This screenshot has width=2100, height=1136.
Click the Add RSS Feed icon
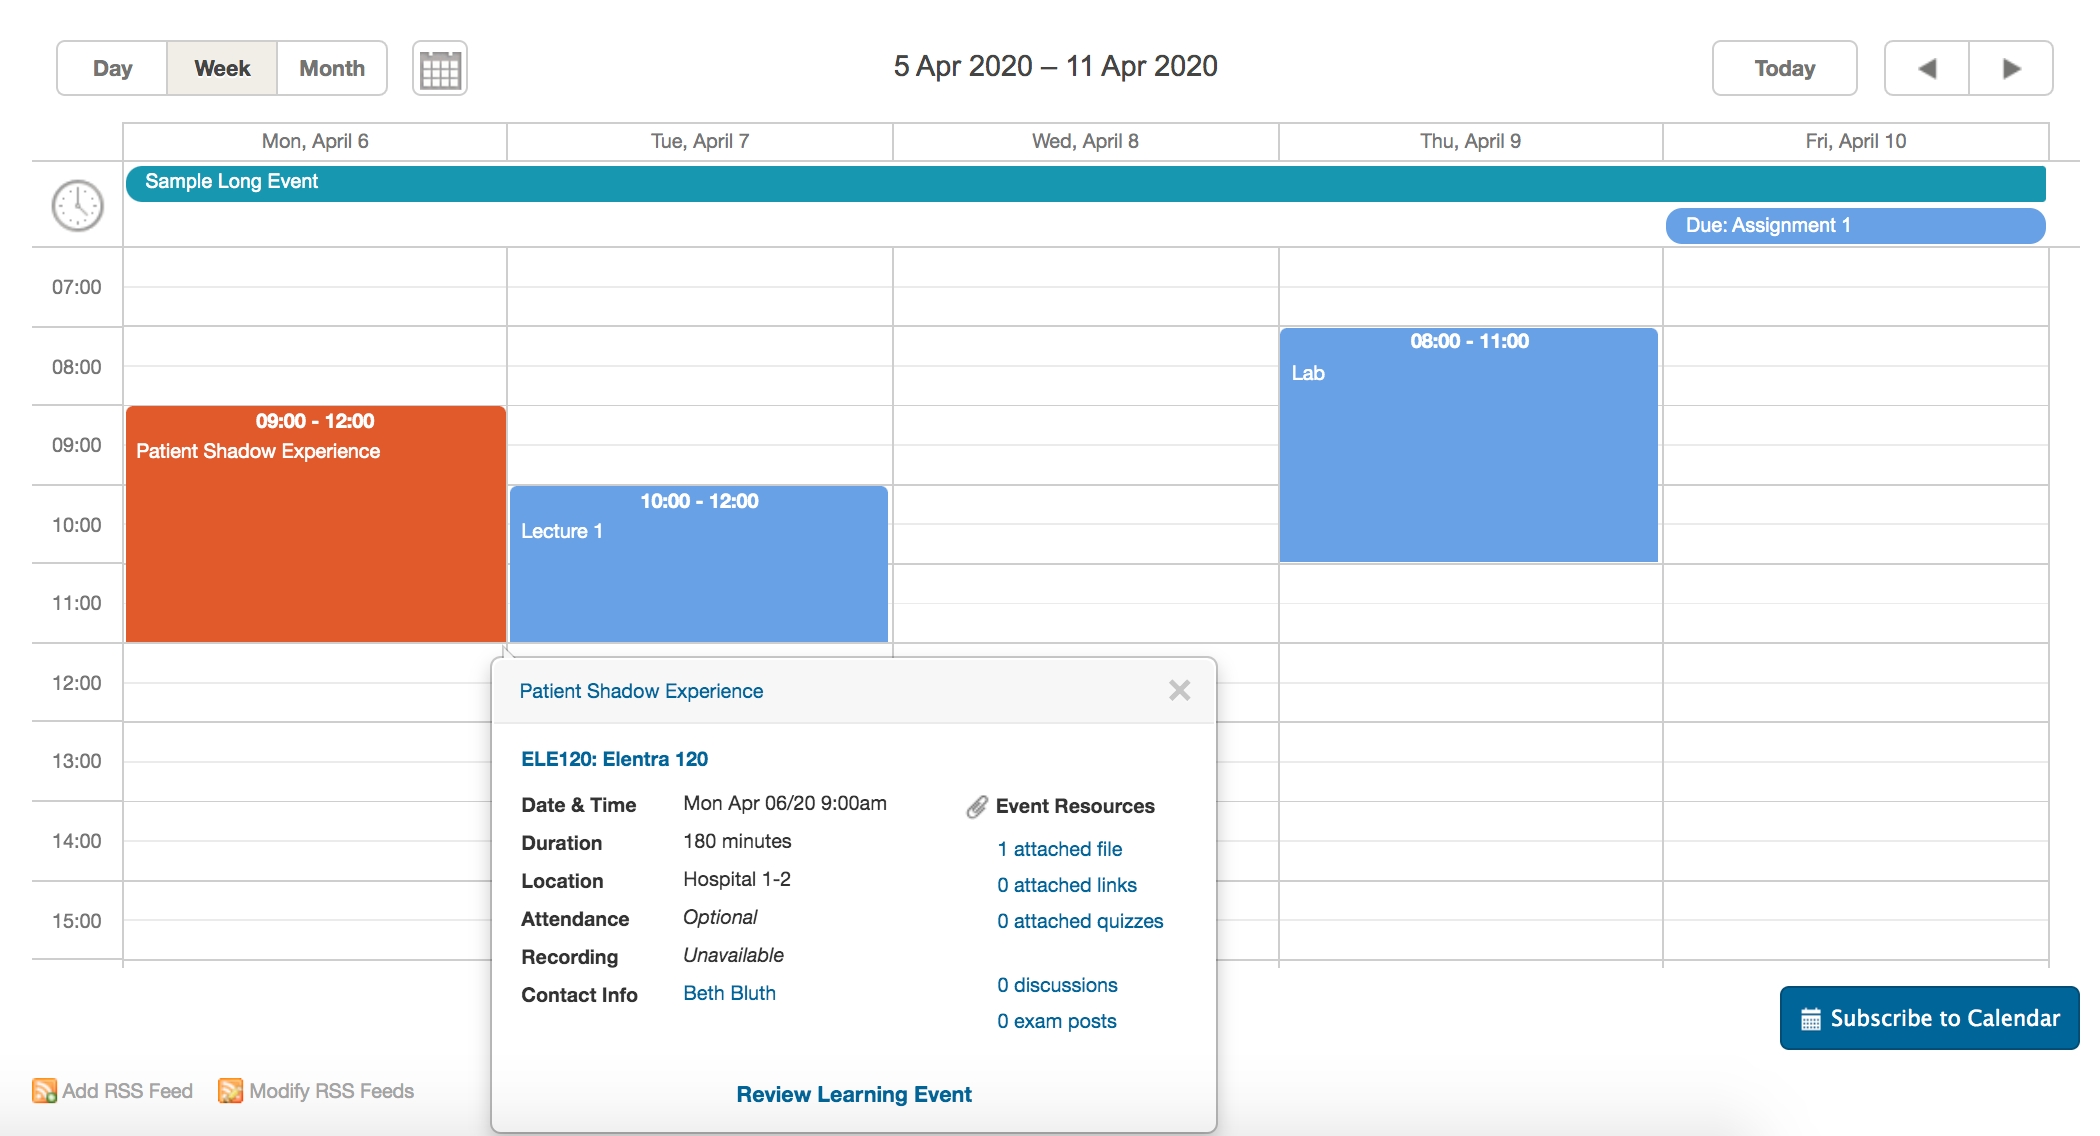point(44,1091)
